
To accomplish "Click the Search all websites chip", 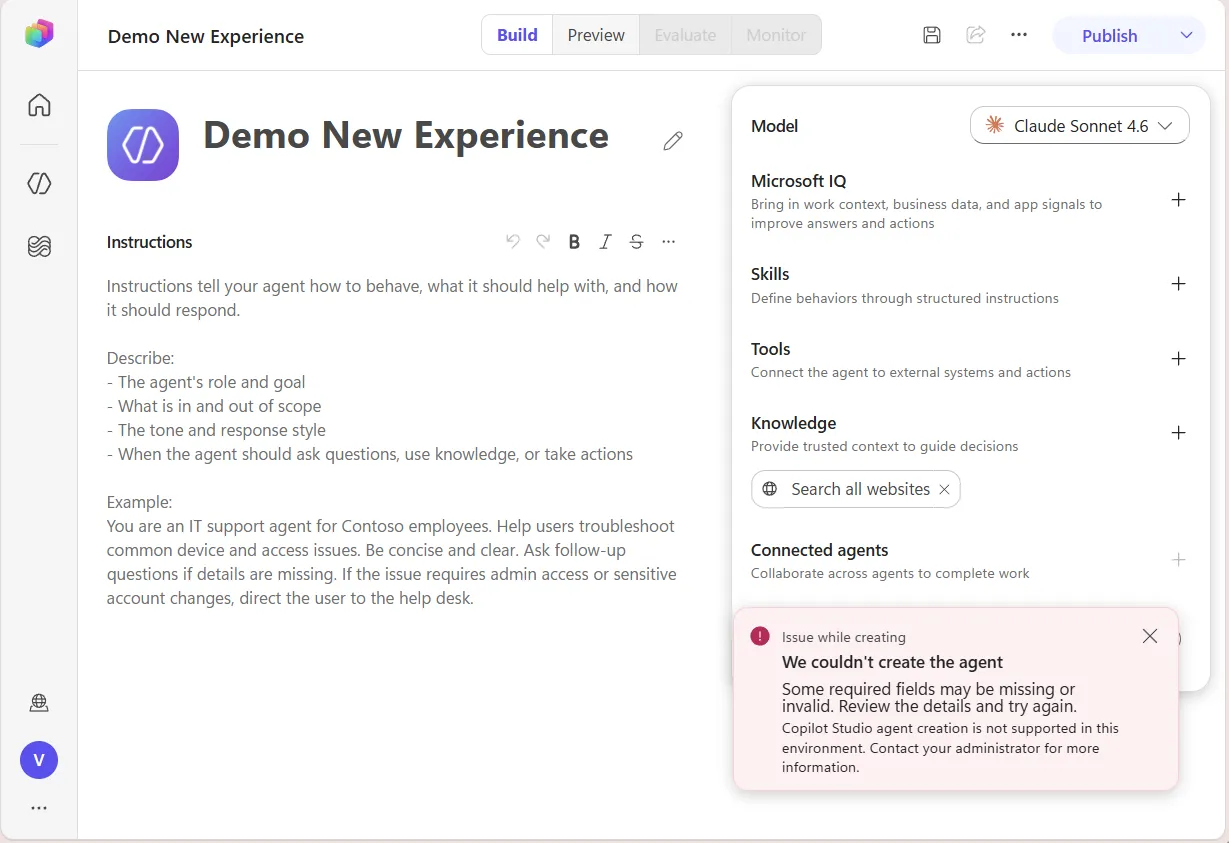I will point(855,489).
